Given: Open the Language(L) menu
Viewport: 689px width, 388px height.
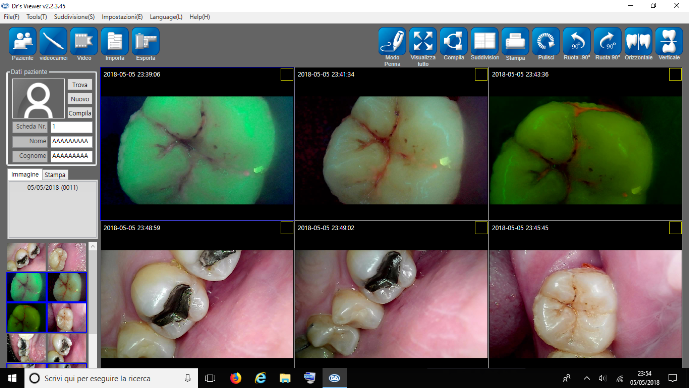Looking at the screenshot, I should click(x=166, y=17).
